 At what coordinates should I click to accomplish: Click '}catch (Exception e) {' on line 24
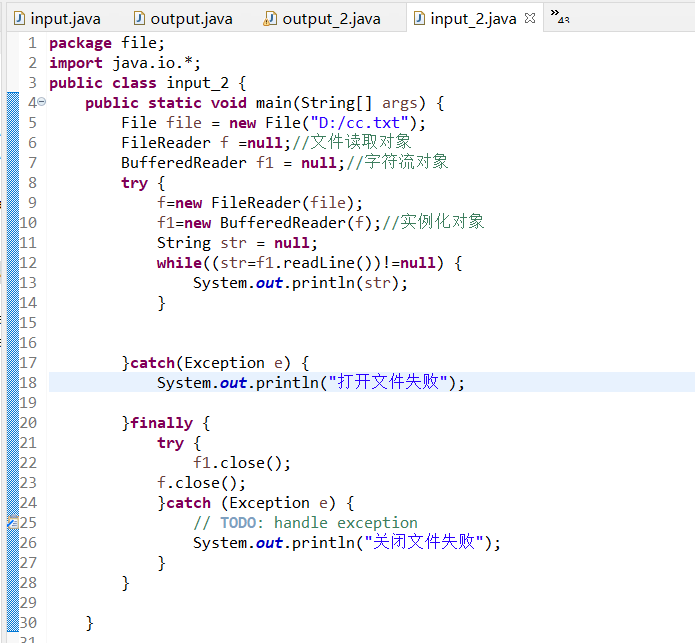256,503
